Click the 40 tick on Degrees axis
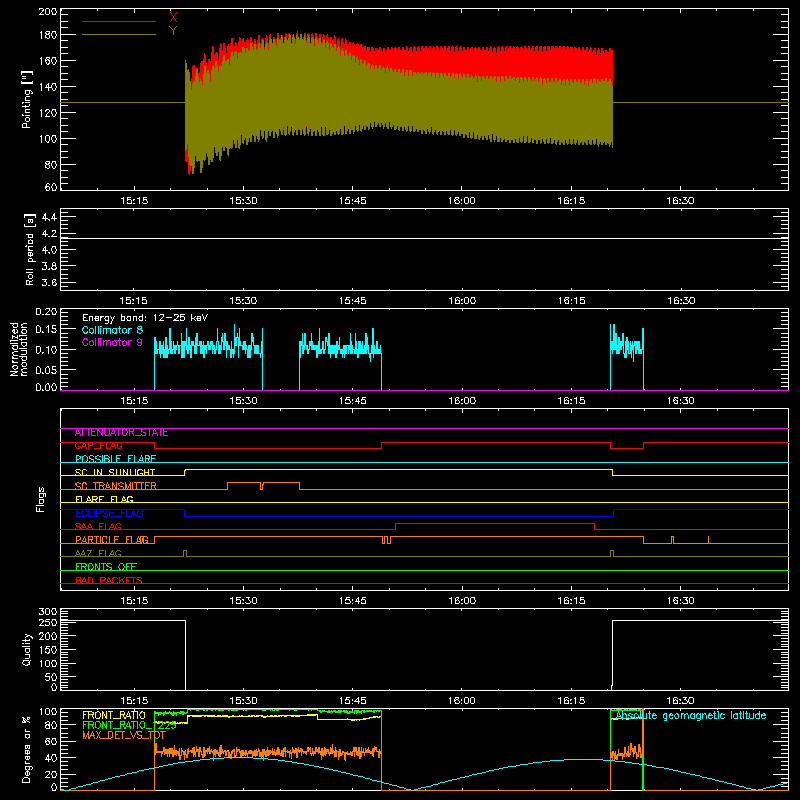 (x=51, y=758)
